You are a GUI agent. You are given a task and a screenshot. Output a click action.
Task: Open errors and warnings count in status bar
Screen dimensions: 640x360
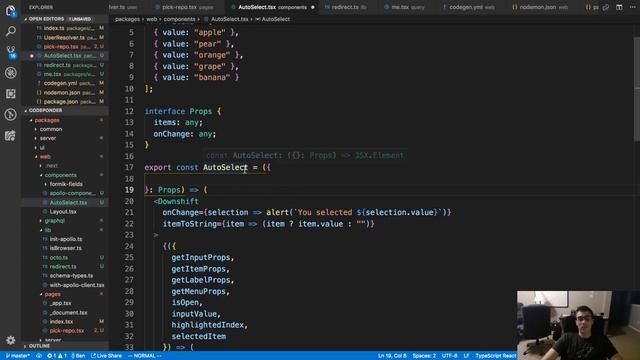[x=57, y=356]
